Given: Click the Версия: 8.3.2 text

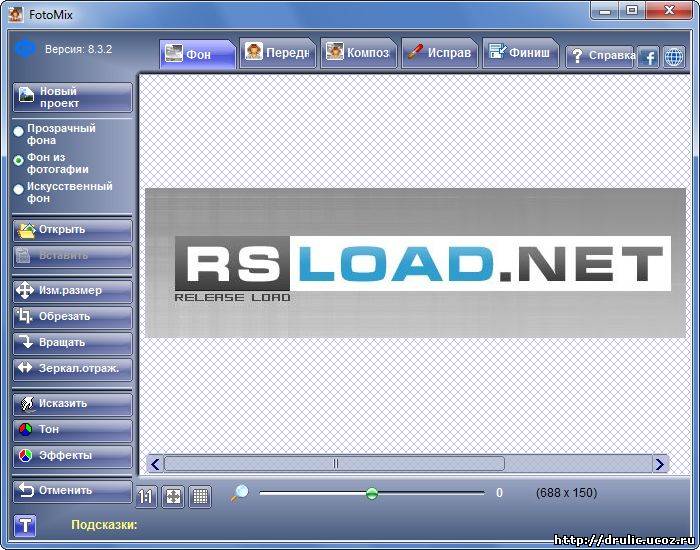Looking at the screenshot, I should pos(79,49).
